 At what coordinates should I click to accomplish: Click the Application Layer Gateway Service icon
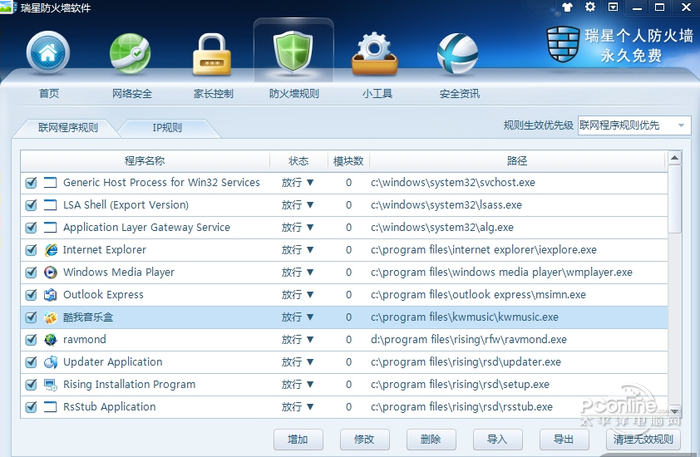pyautogui.click(x=51, y=228)
